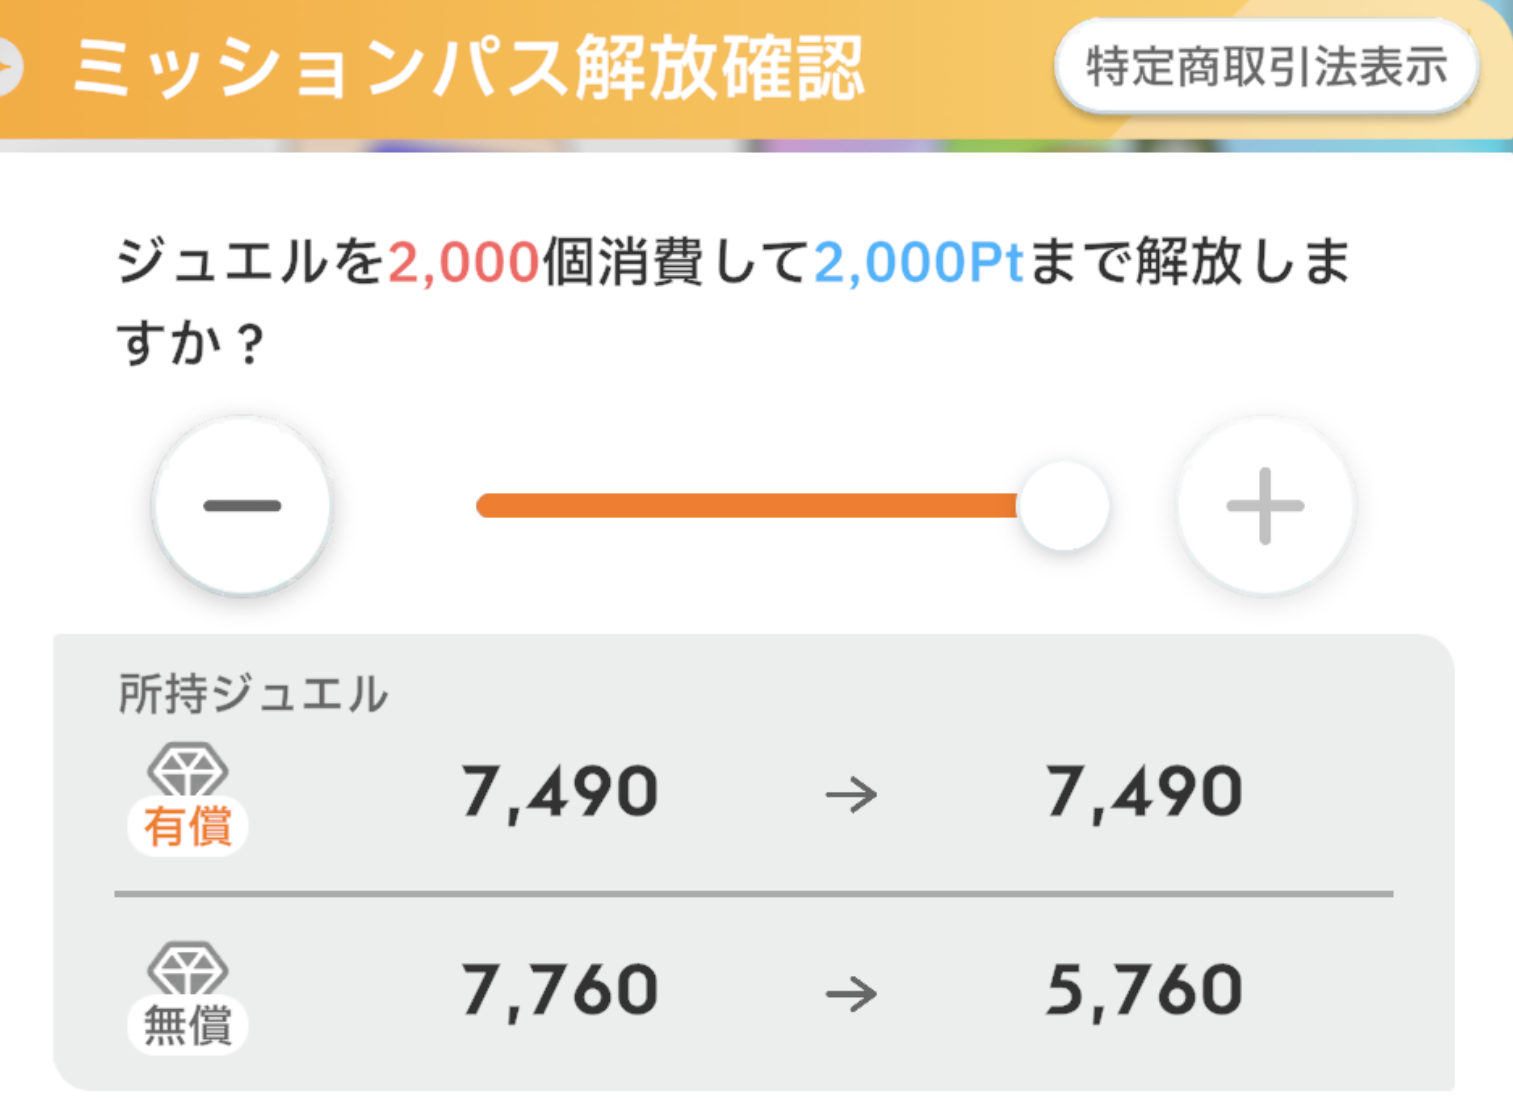
Task: Click the orange 有償 badge
Action: pos(187,827)
